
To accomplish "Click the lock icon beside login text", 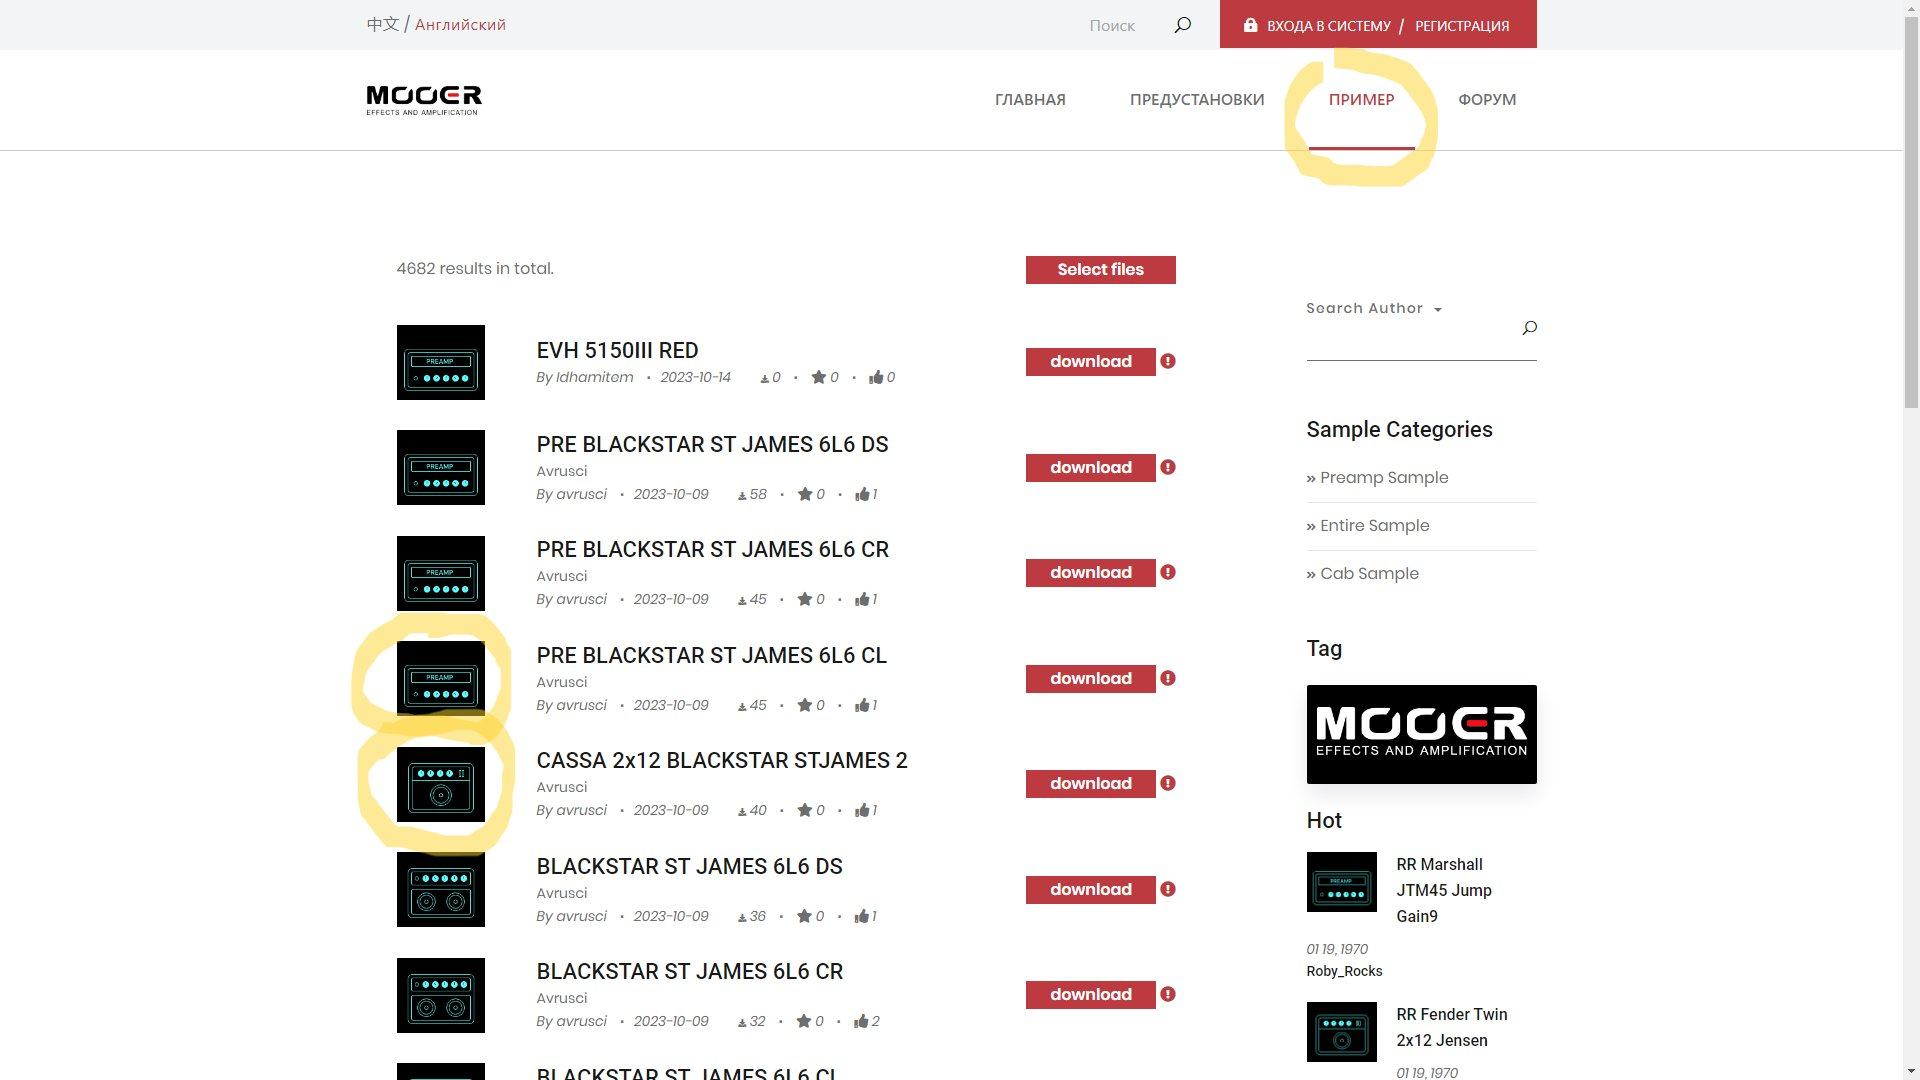I will 1250,25.
